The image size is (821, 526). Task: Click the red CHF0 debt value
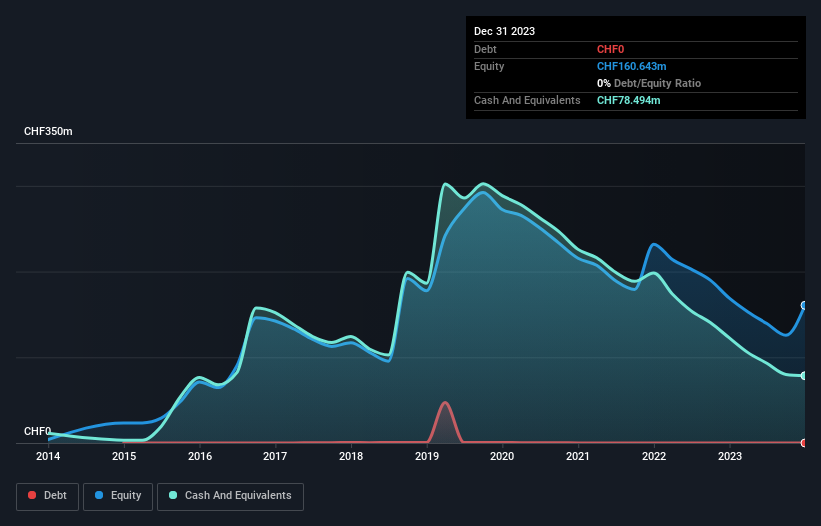(x=611, y=49)
